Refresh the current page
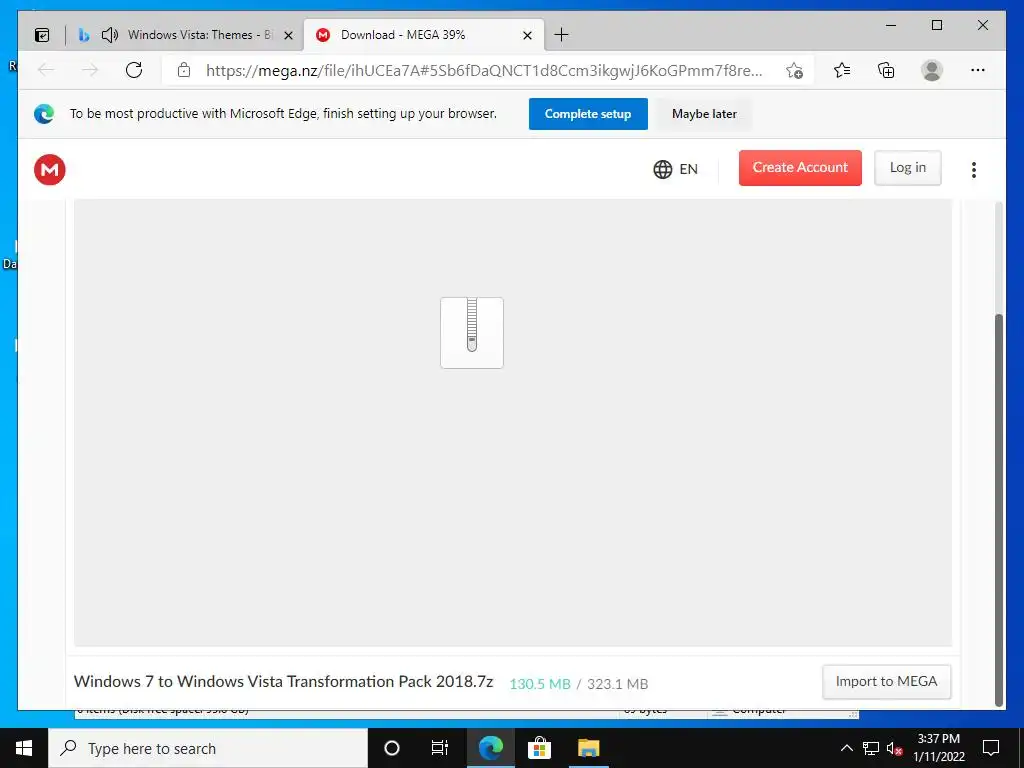This screenshot has height=768, width=1024. click(134, 70)
